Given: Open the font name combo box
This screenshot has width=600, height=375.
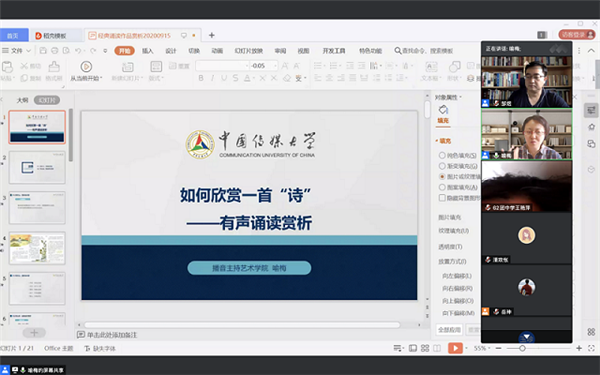Looking at the screenshot, I should click(223, 66).
